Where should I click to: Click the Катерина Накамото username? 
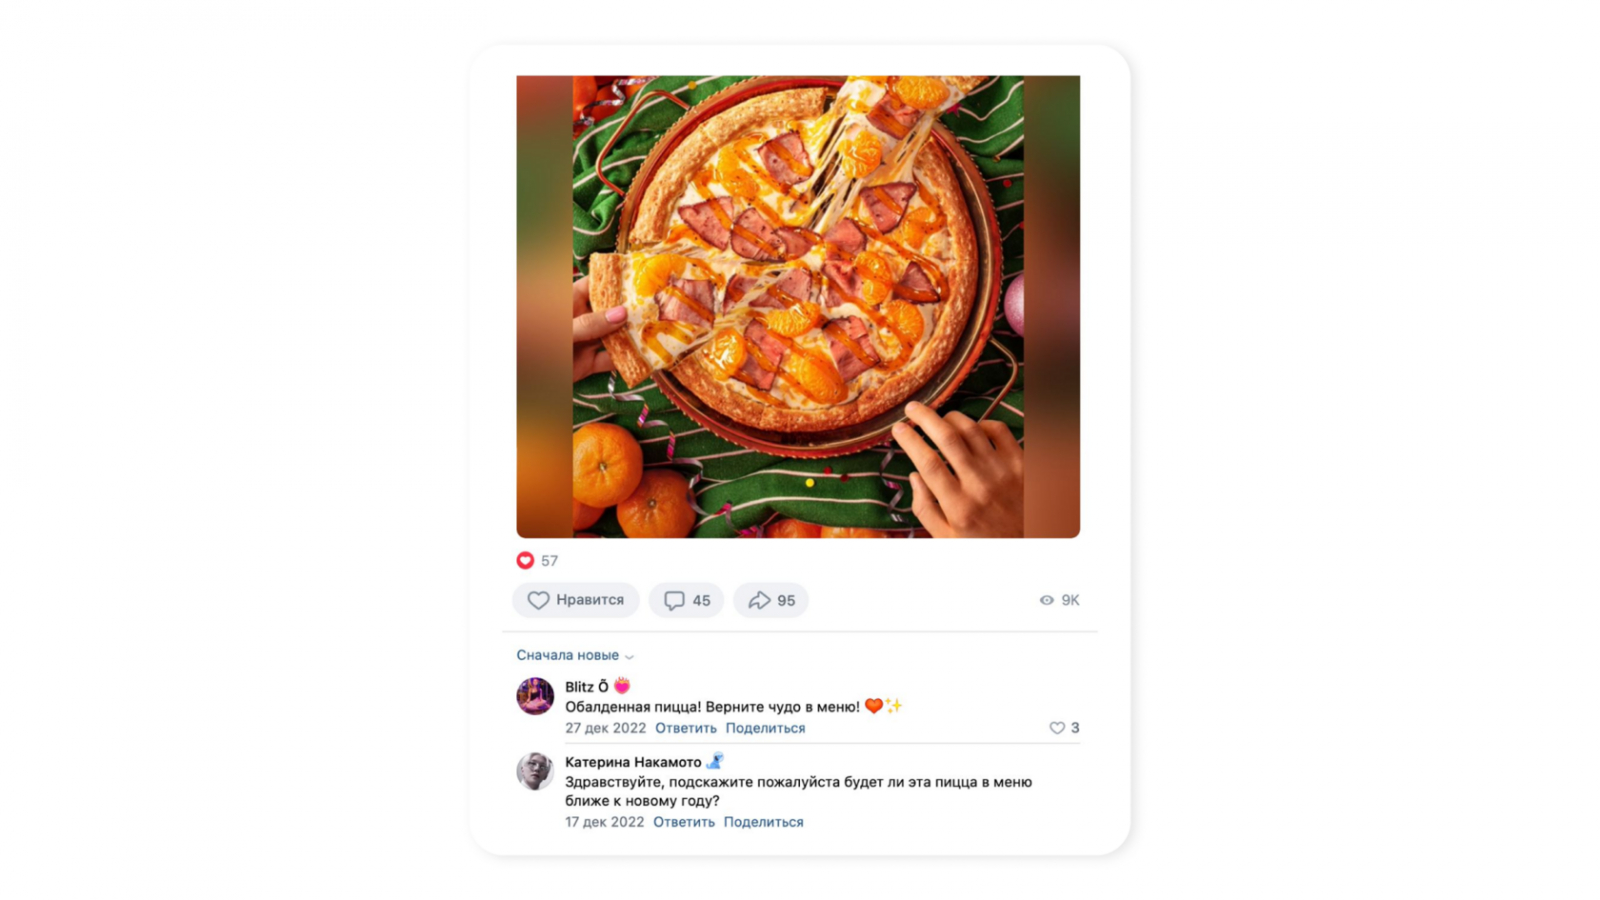point(633,762)
